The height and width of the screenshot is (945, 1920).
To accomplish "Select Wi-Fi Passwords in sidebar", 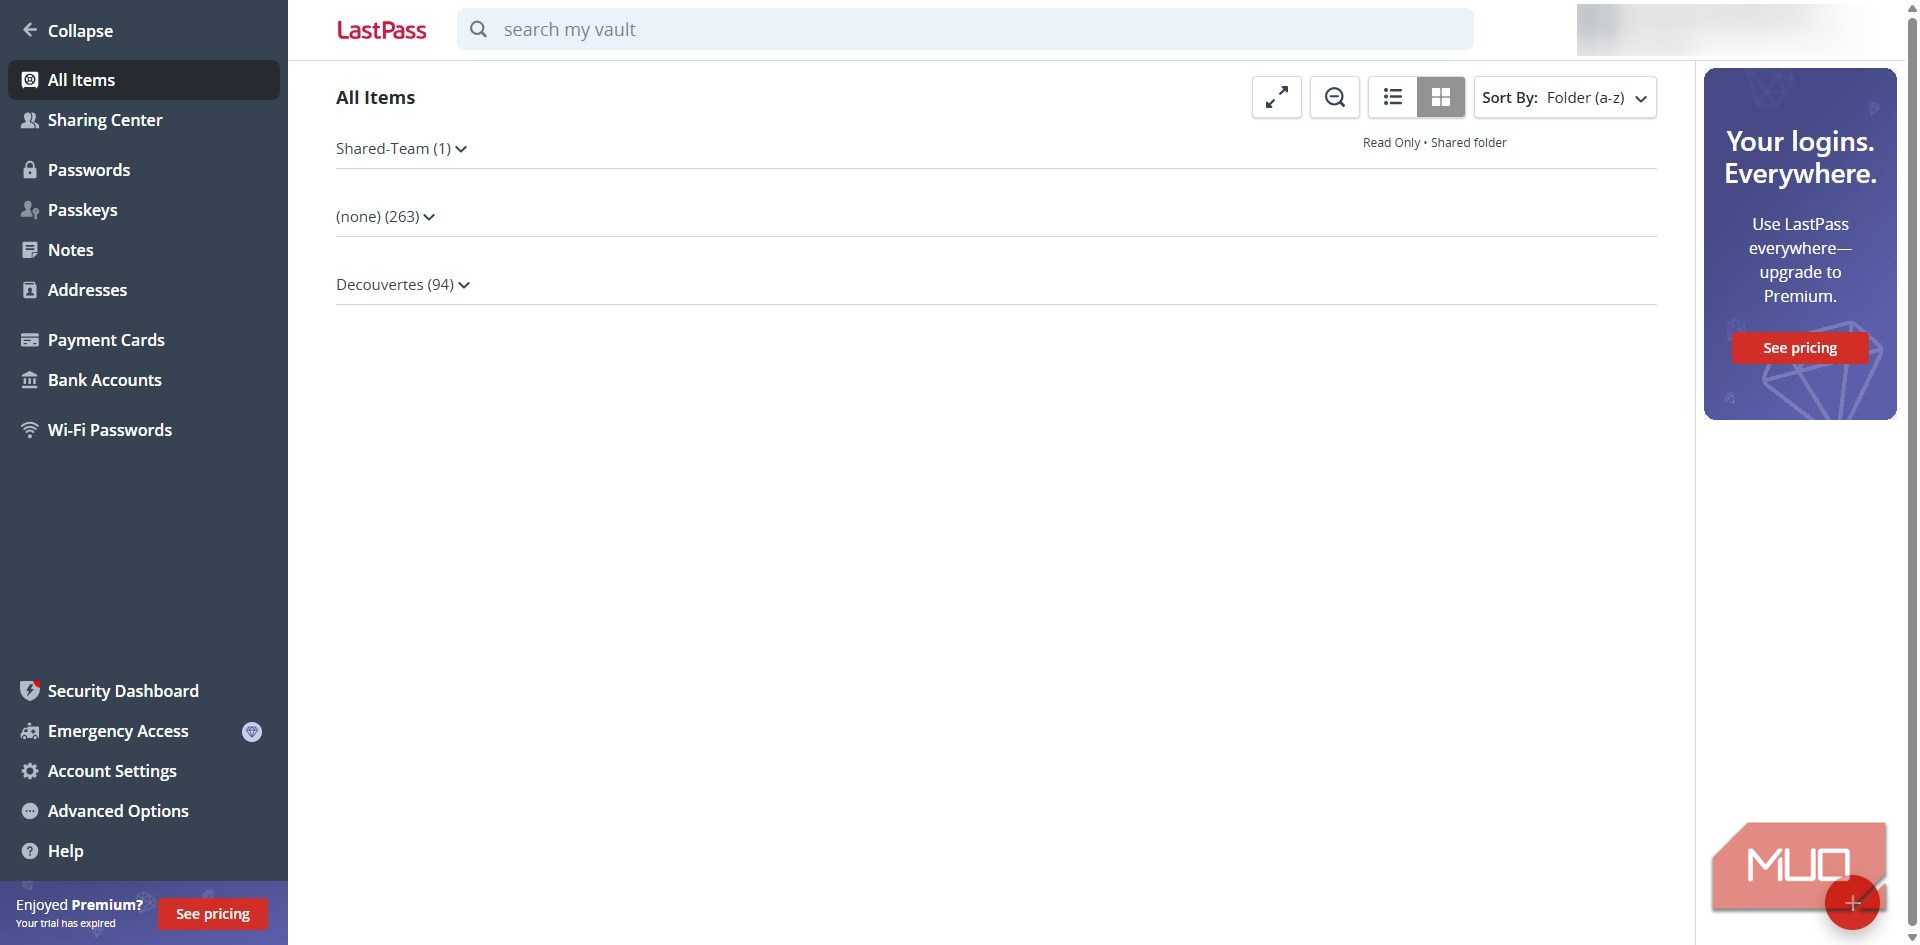I will coord(144,430).
